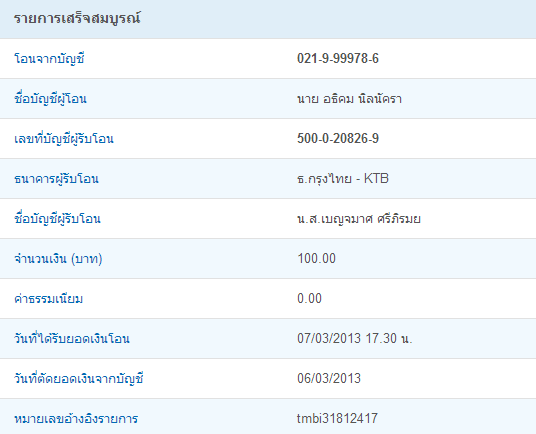
Task: Select the label 'เลขที่บัญชีผู้รับโอน'
Action: click(x=64, y=139)
